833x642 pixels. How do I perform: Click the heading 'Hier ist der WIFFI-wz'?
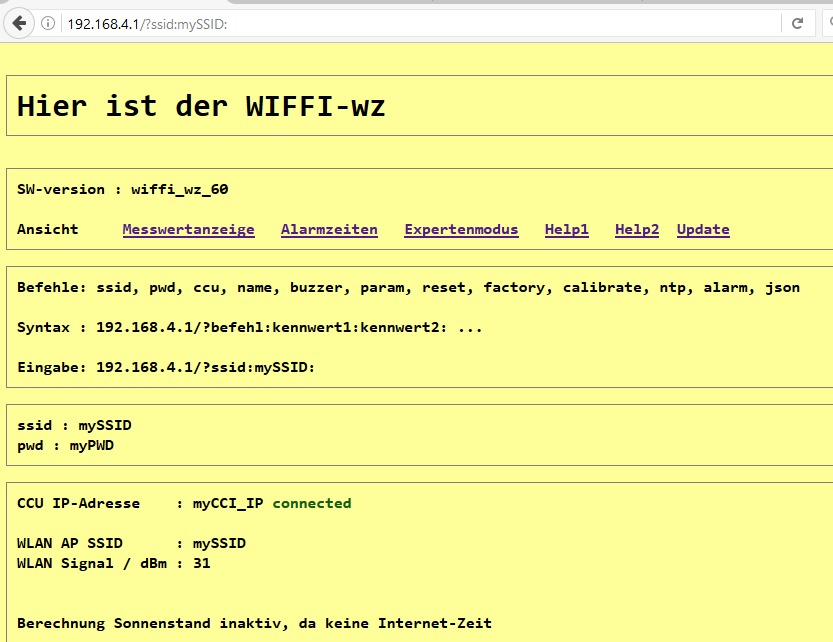(x=201, y=106)
